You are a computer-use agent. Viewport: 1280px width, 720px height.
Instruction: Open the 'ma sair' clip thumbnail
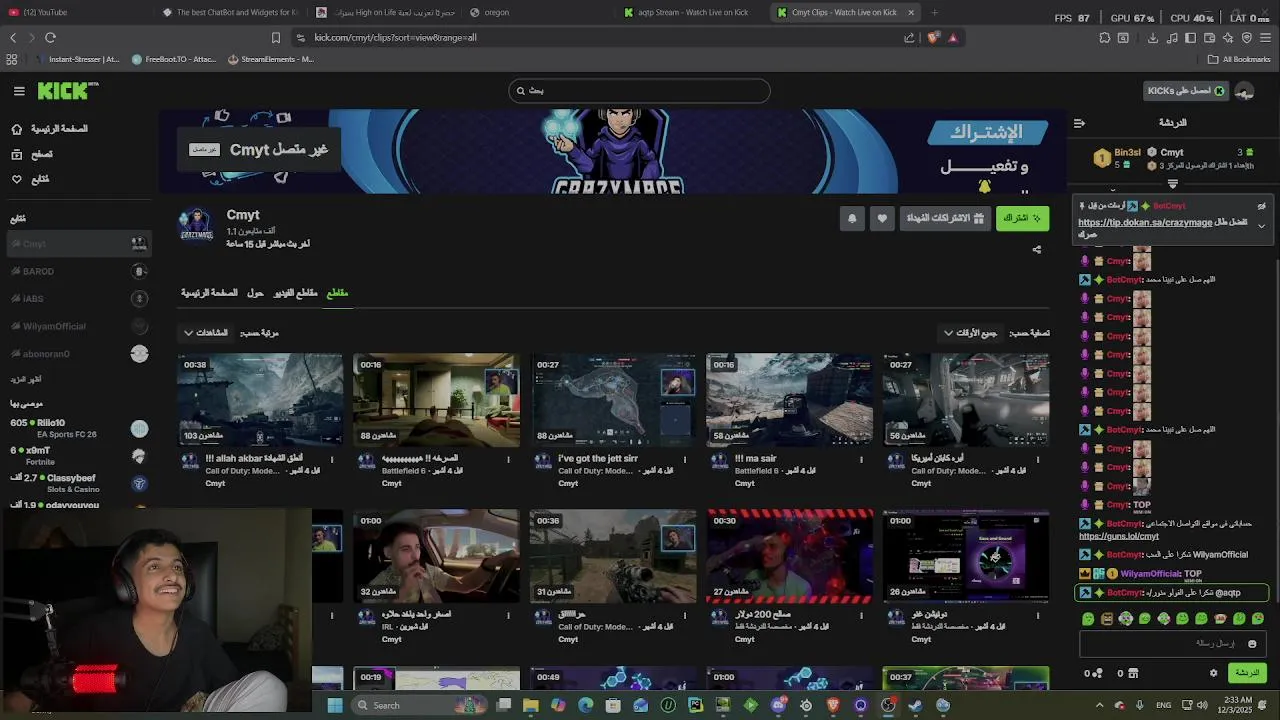(x=789, y=399)
